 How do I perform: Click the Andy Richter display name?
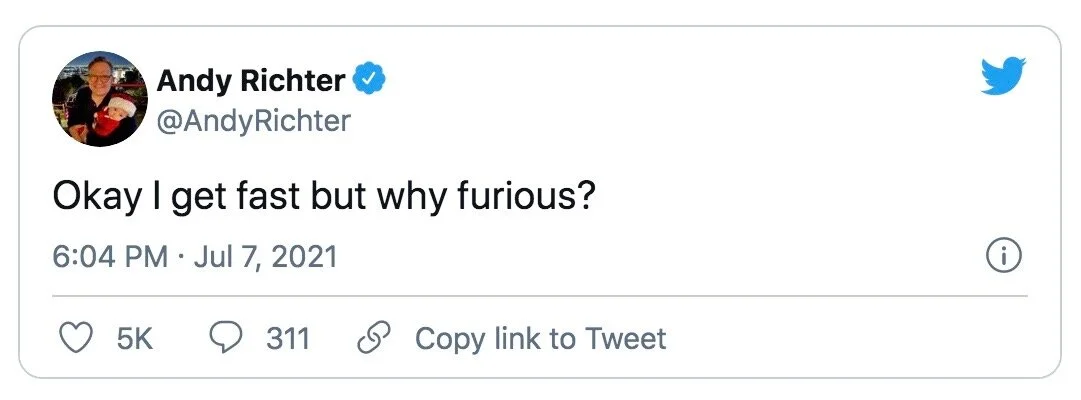(251, 80)
